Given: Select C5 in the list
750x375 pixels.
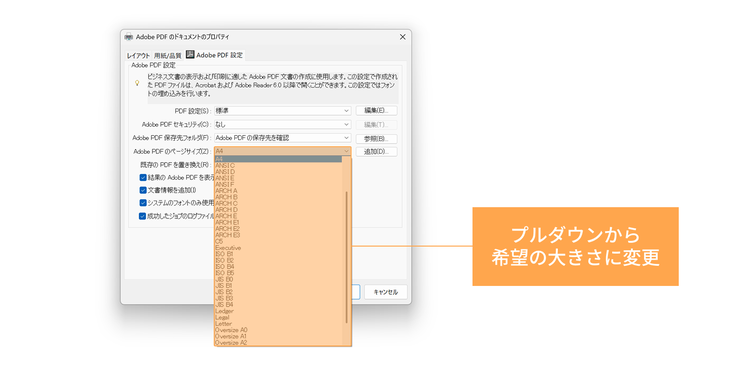Looking at the screenshot, I should tap(278, 242).
